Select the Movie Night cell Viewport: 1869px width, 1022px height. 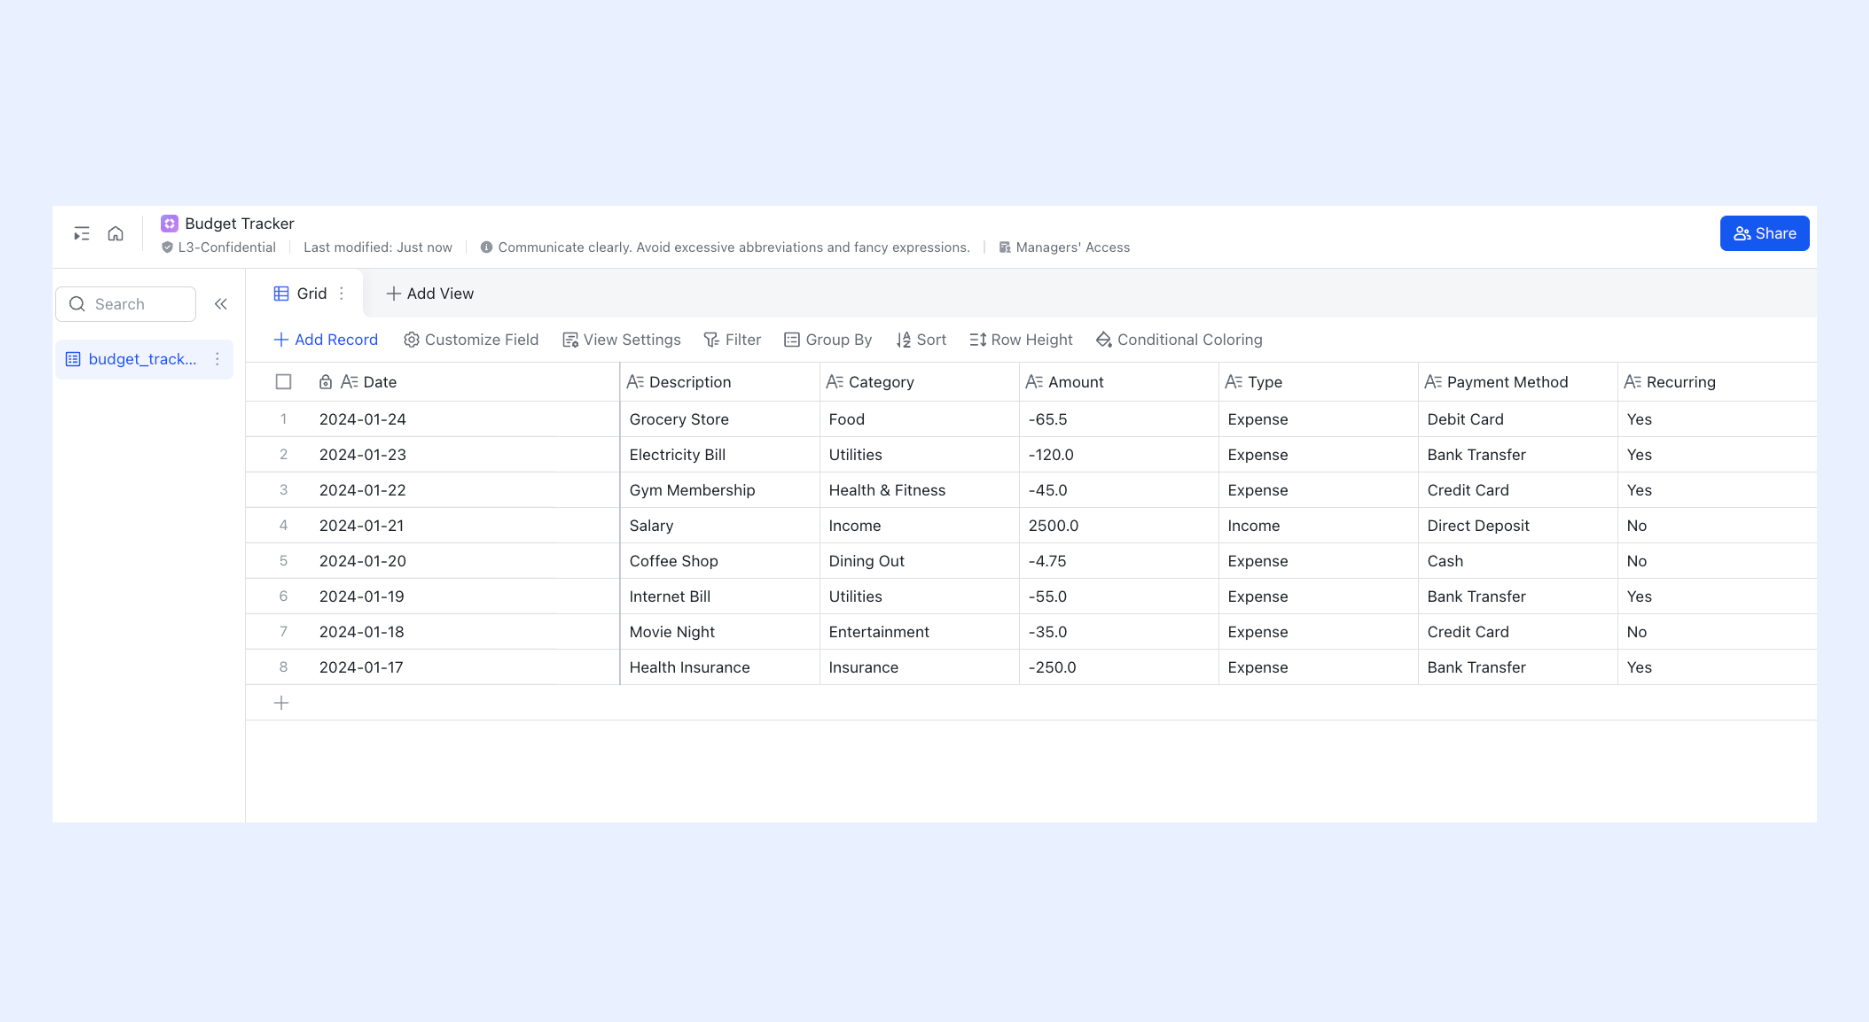tap(719, 632)
